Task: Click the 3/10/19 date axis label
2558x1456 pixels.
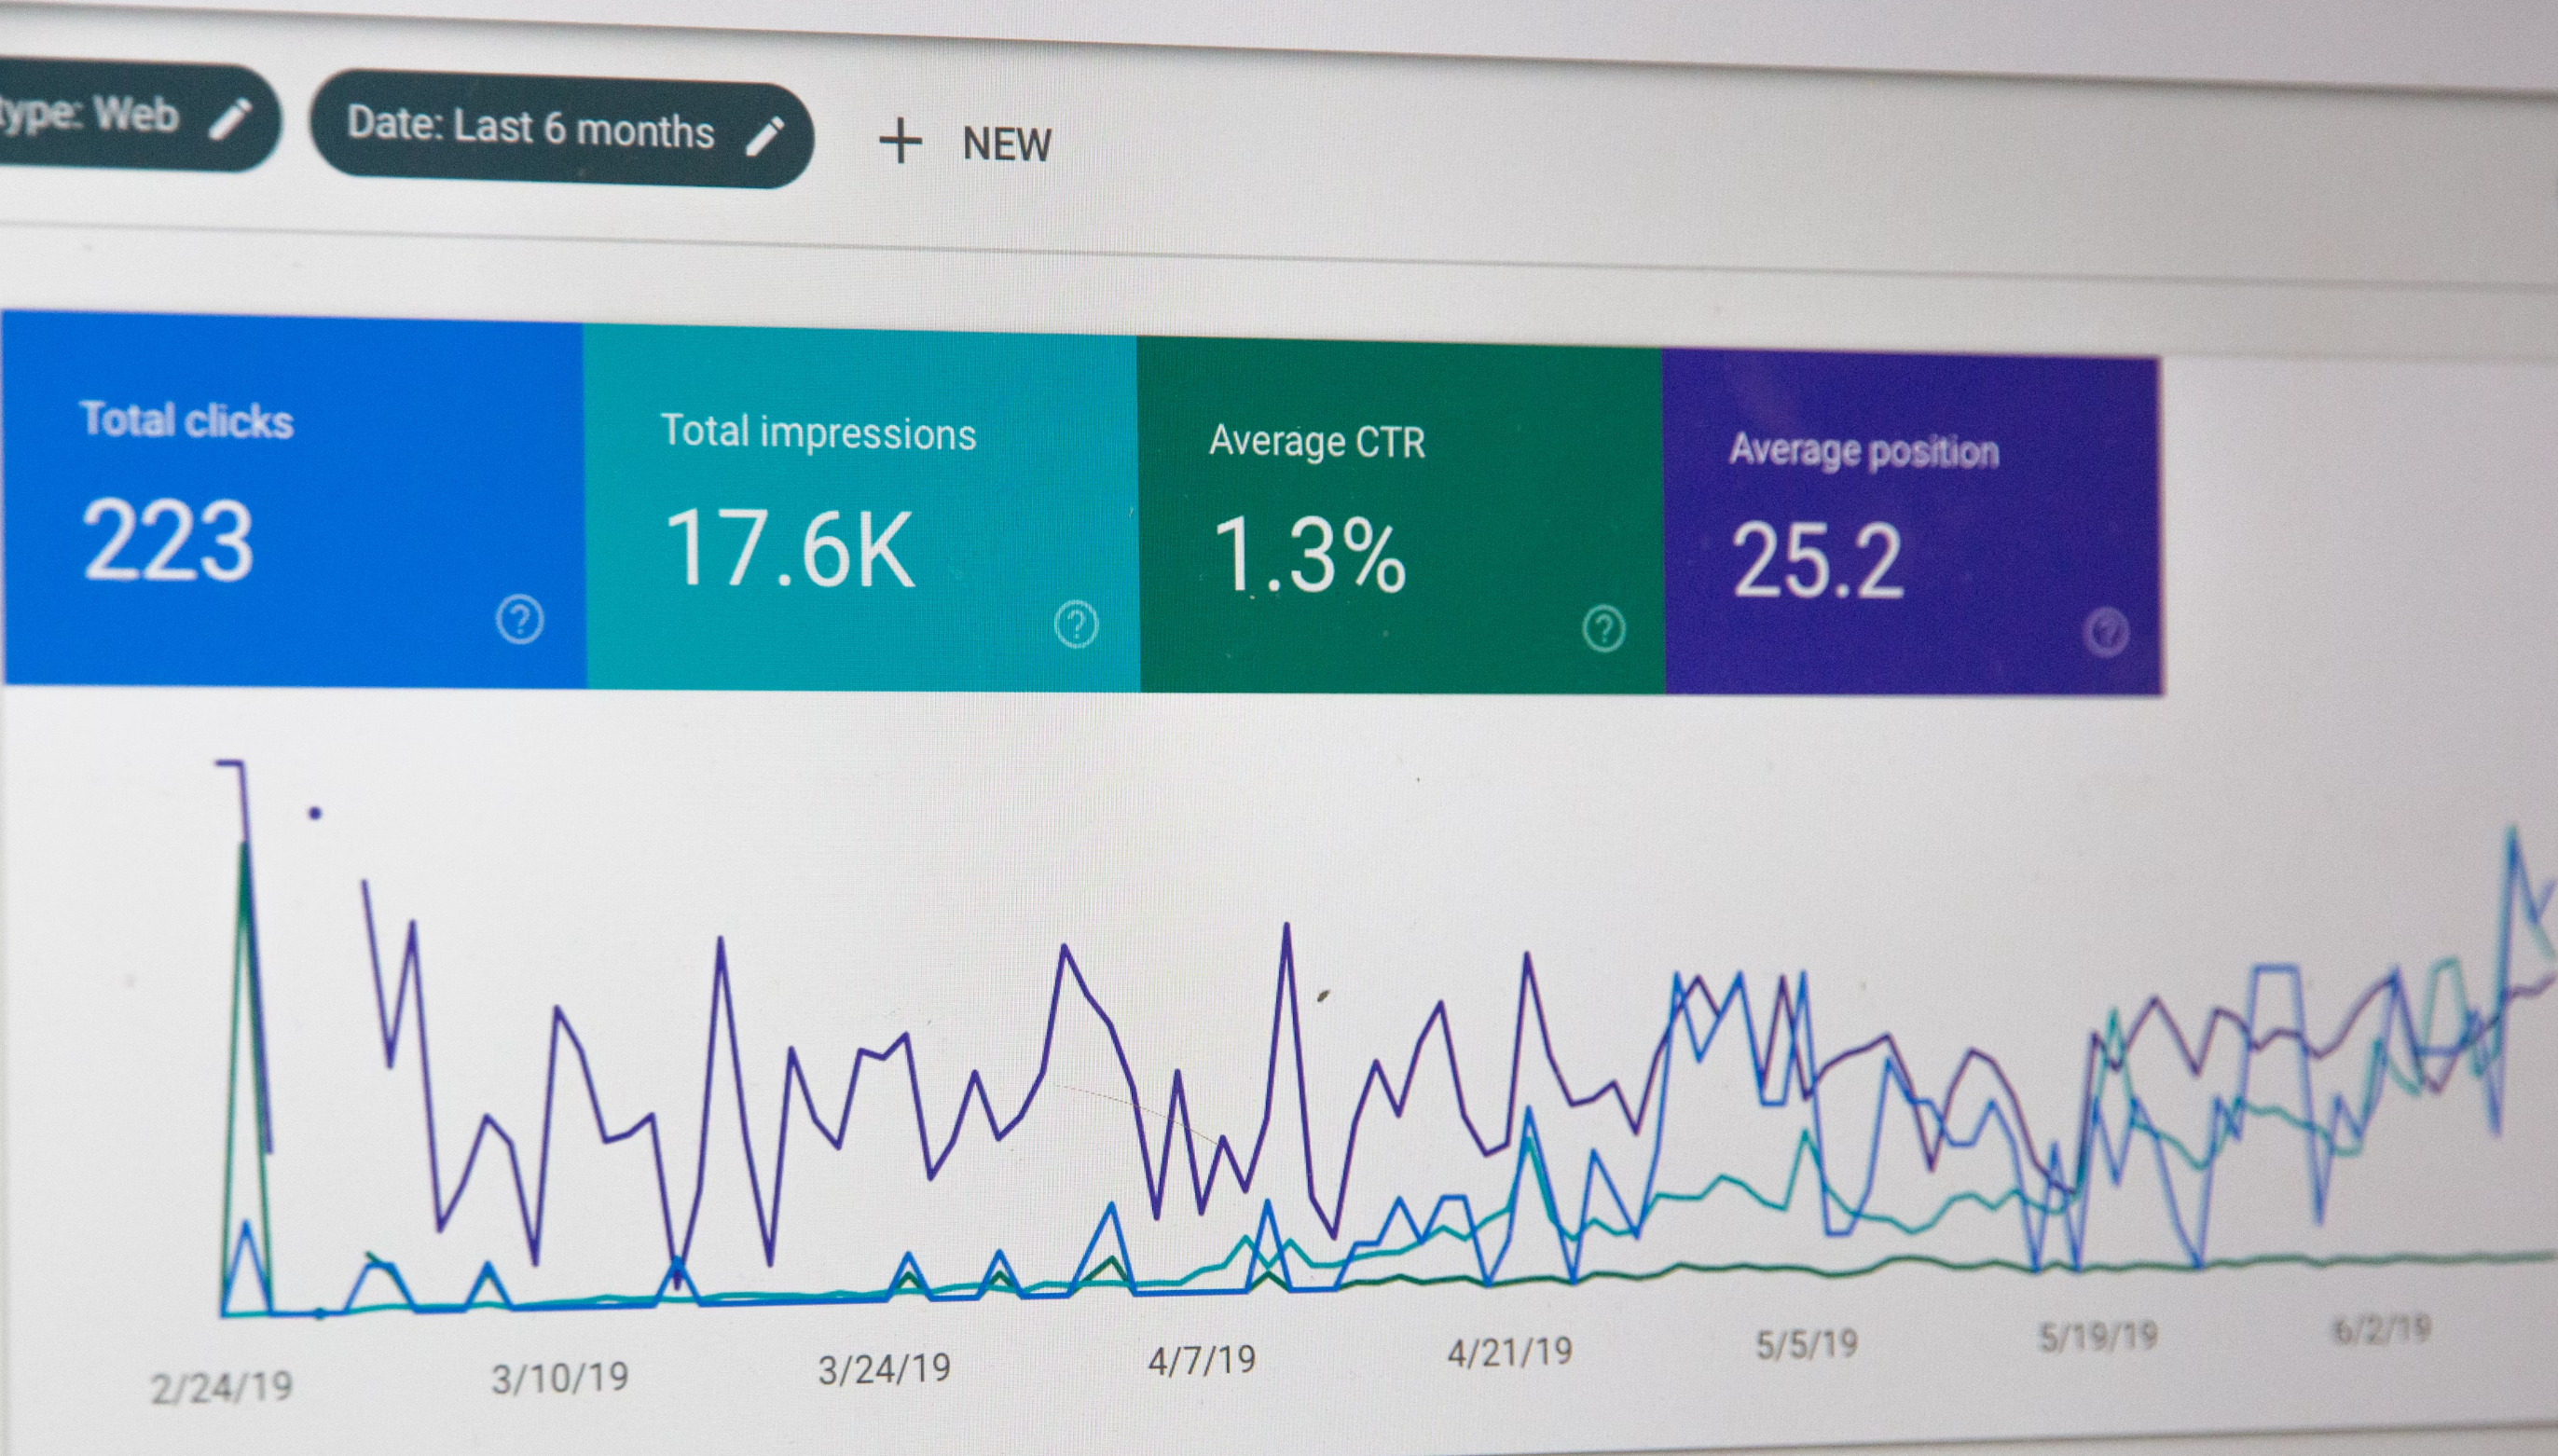Action: [x=559, y=1378]
